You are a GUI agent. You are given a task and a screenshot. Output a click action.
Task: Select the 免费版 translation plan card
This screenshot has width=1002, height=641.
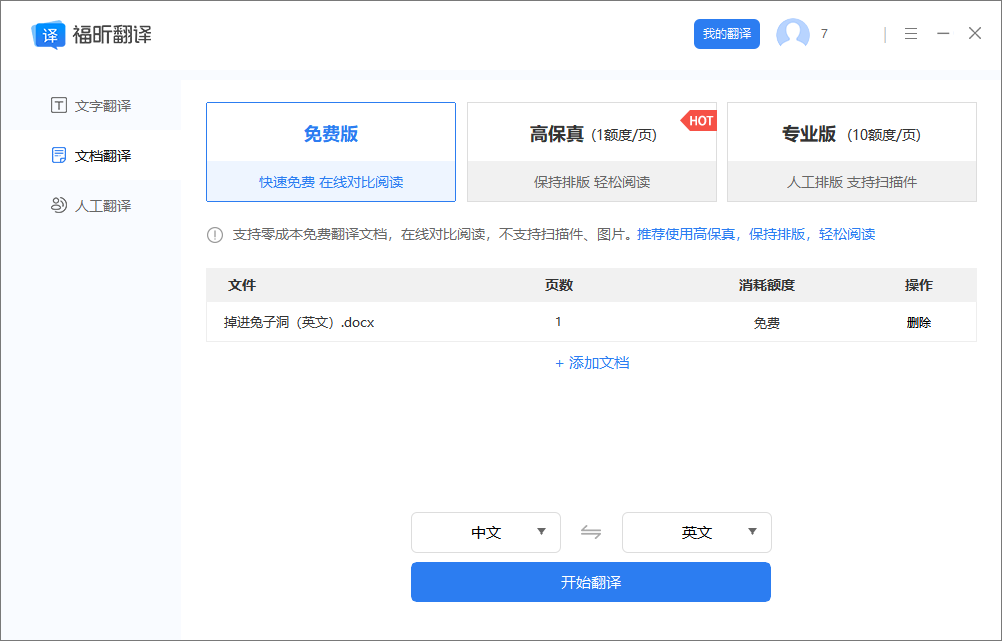330,151
